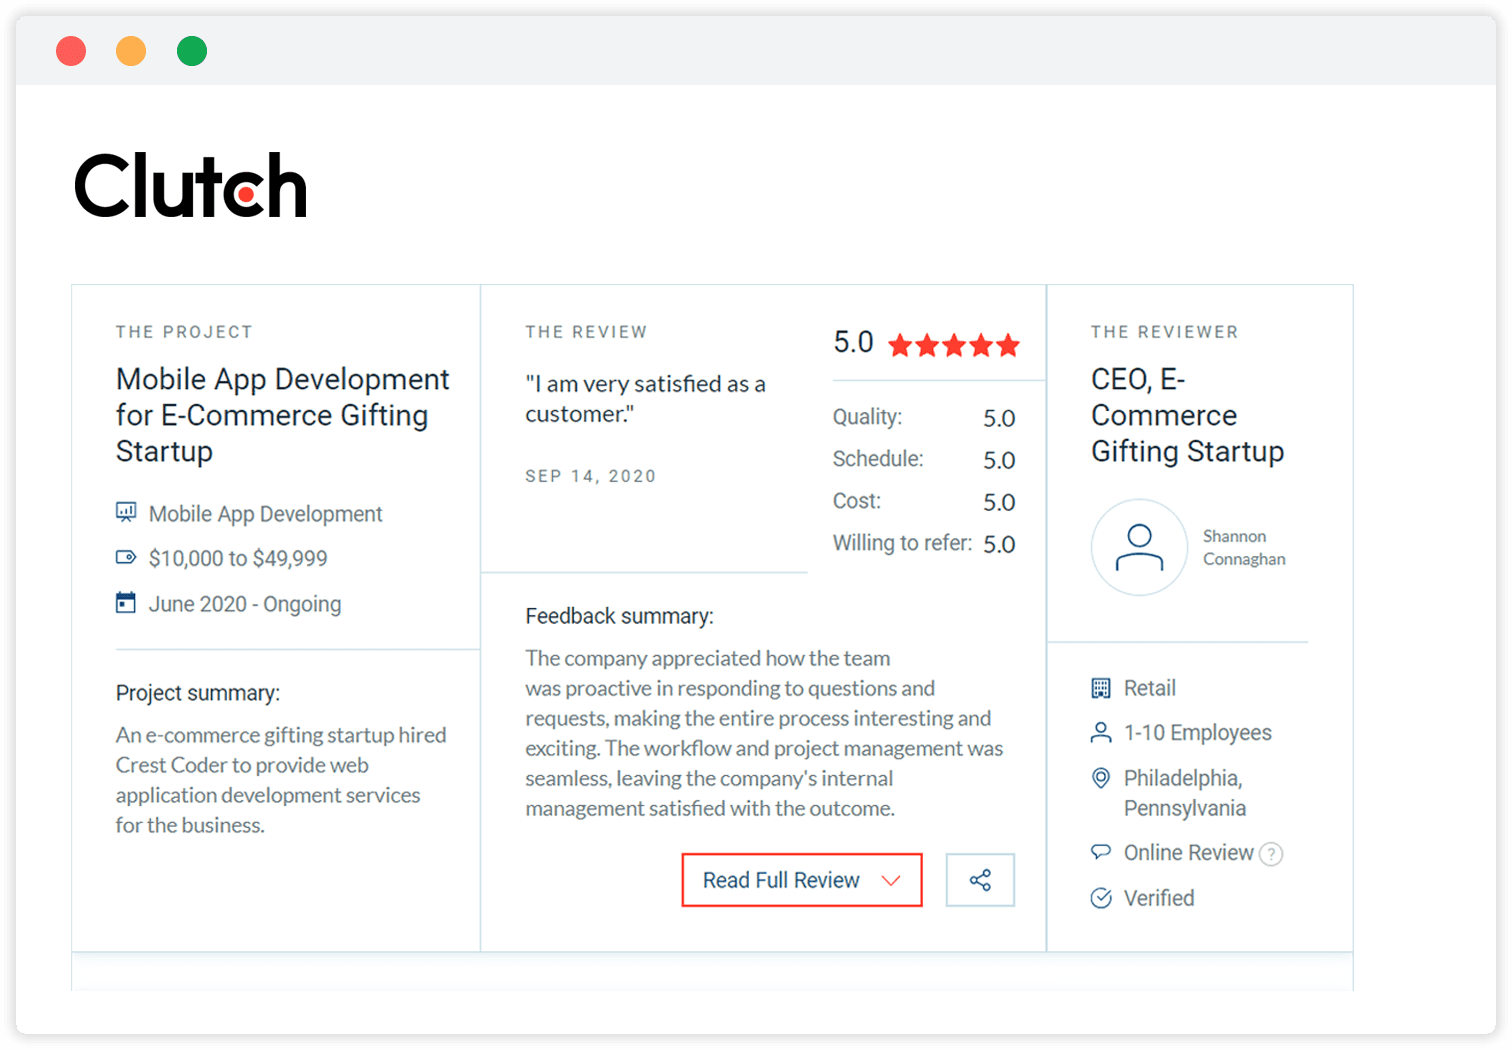
Task: Click the Verified checkmark icon
Action: (x=1101, y=897)
